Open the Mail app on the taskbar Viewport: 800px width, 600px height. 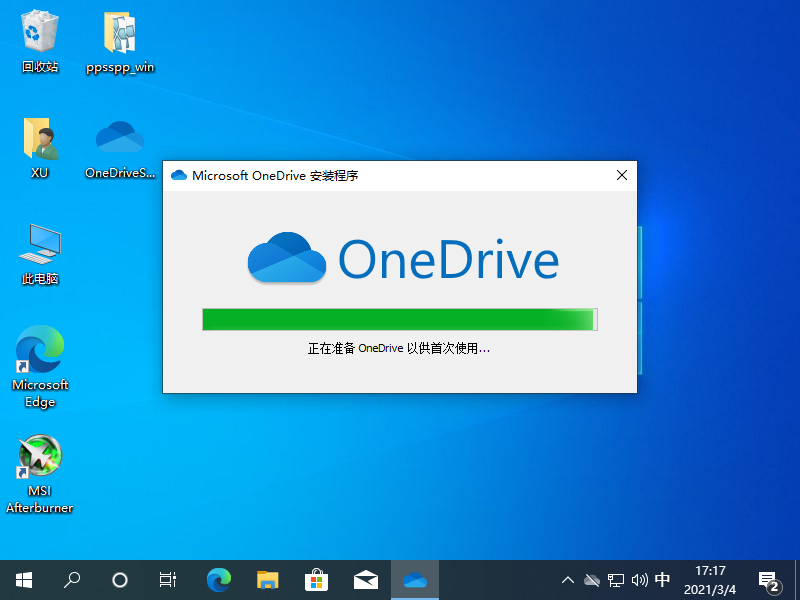[x=366, y=580]
